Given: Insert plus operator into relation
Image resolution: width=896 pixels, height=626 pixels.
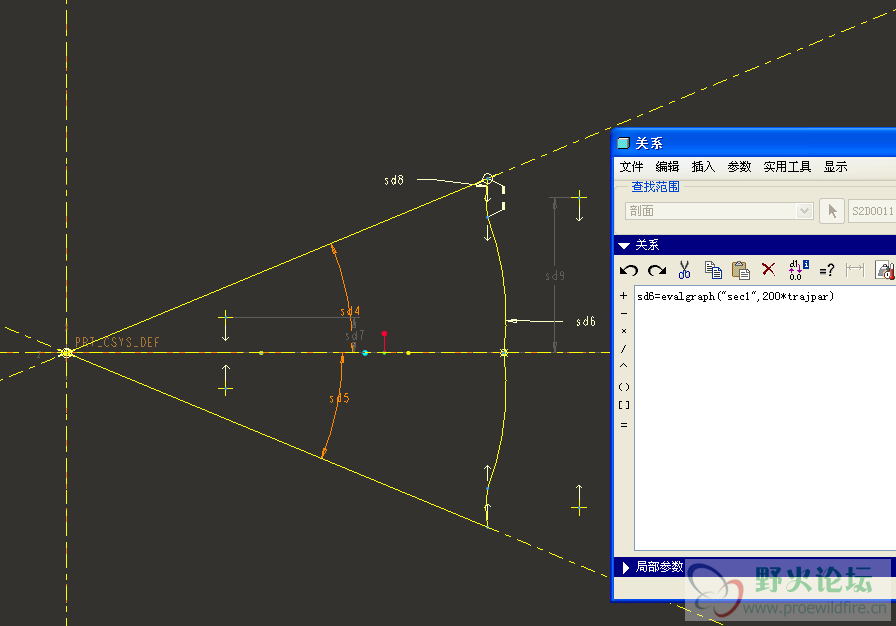Looking at the screenshot, I should (x=623, y=296).
